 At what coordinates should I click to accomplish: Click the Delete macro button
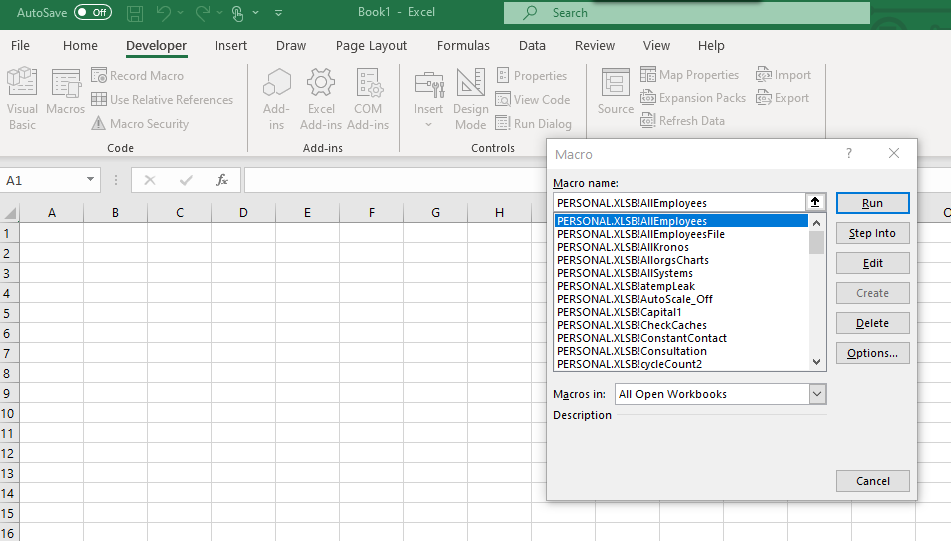(872, 323)
